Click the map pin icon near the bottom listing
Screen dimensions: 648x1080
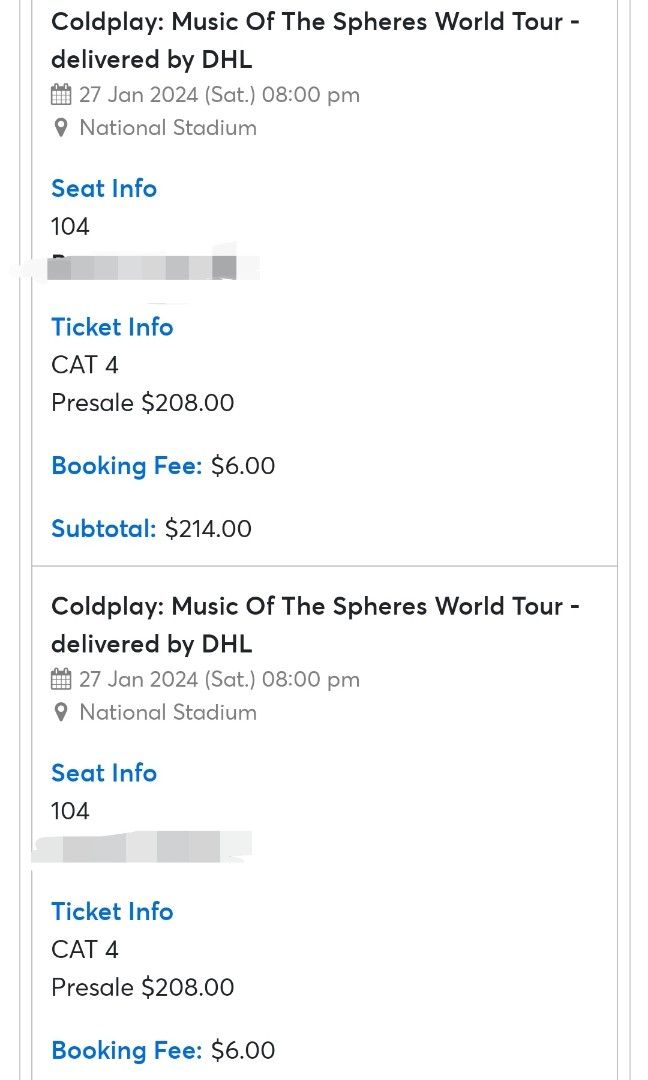[61, 713]
